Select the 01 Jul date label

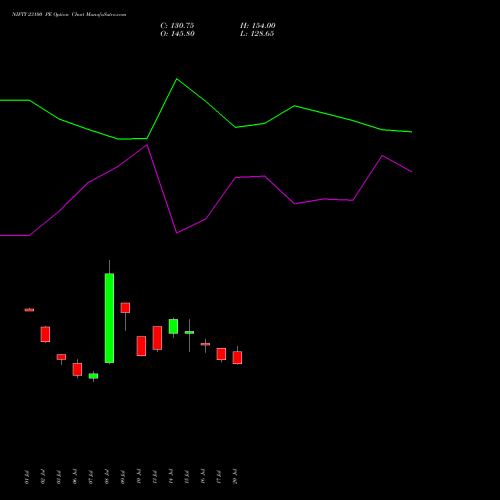pos(27,477)
